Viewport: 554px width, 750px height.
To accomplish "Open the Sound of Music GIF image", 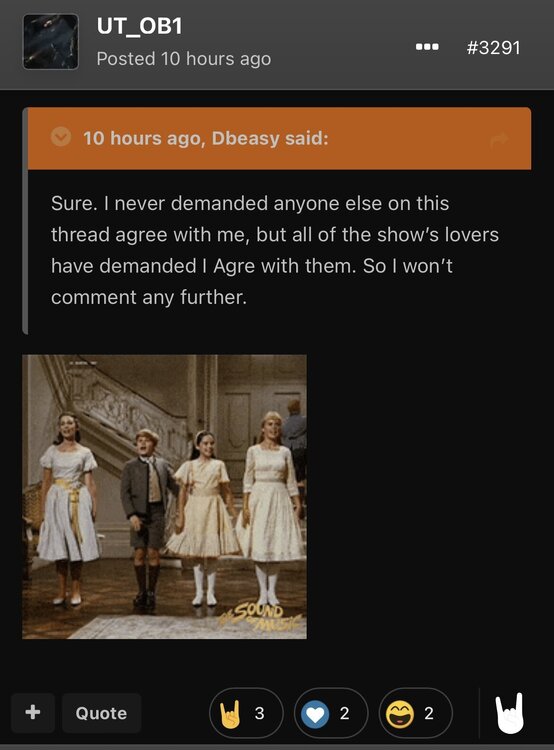I will (164, 496).
